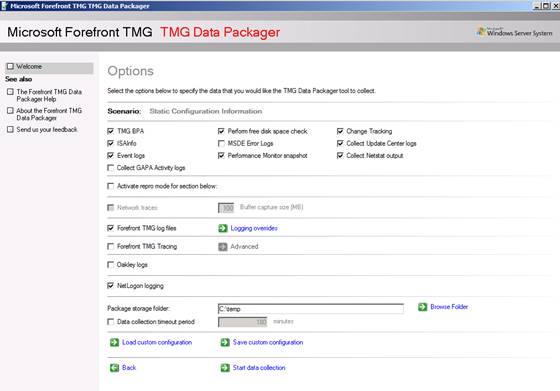560x391 pixels.
Task: Enable Activate repro mode for section below
Action: coord(111,186)
